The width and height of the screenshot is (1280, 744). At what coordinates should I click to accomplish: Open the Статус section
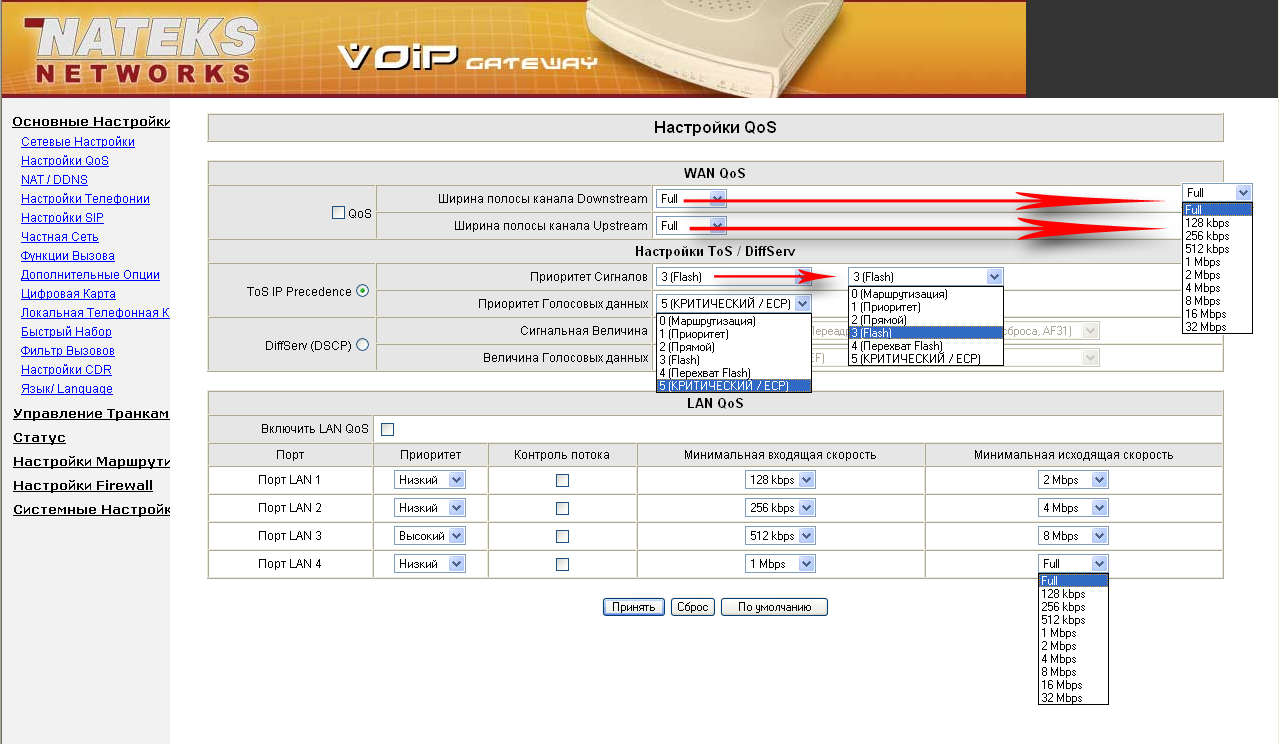click(39, 438)
